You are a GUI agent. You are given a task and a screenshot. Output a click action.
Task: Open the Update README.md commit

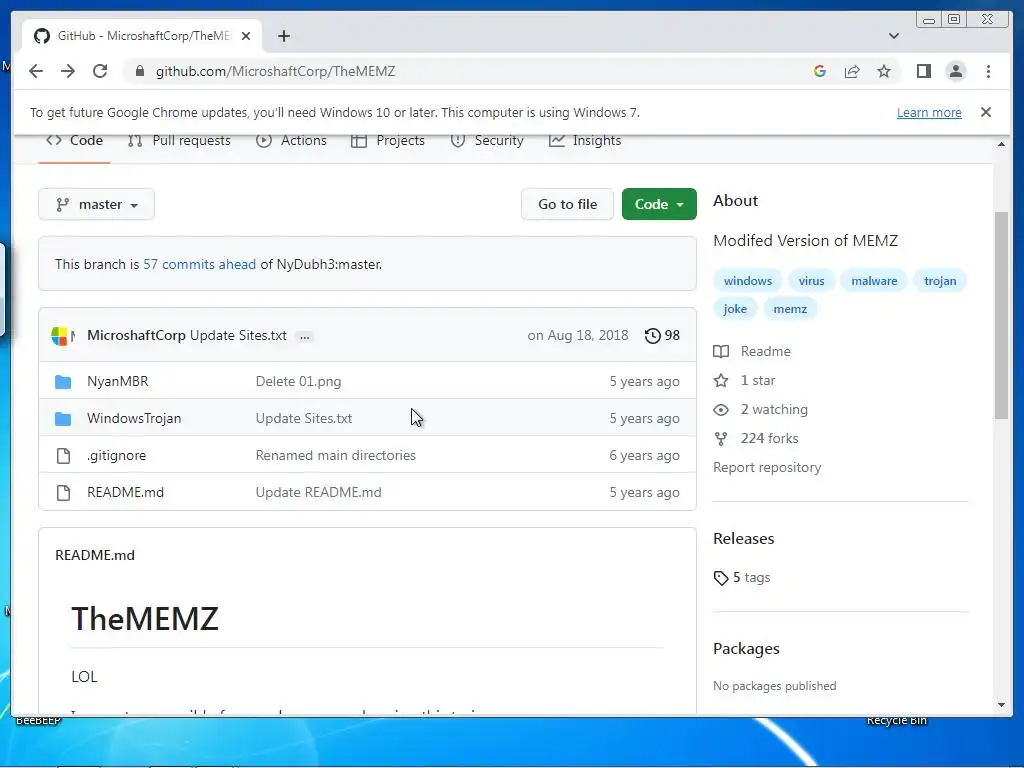click(319, 493)
